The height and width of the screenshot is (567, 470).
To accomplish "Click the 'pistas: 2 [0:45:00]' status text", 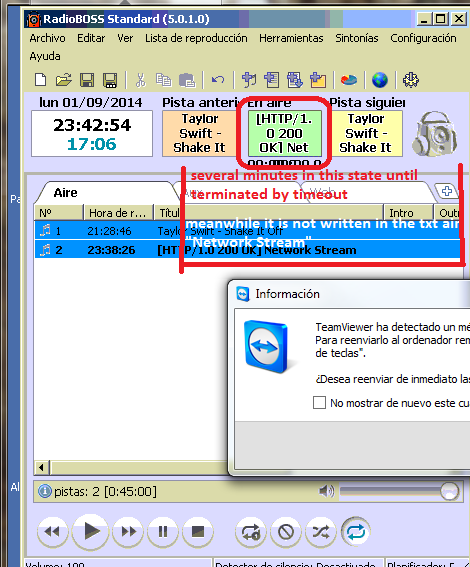I will tap(106, 491).
